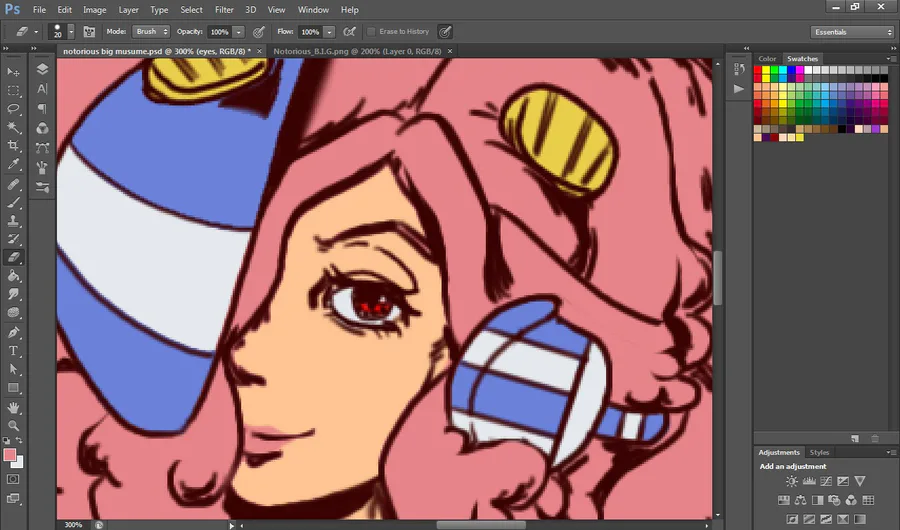Viewport: 900px width, 530px height.
Task: Open the Adjustments panel flyout menu
Action: [890, 452]
